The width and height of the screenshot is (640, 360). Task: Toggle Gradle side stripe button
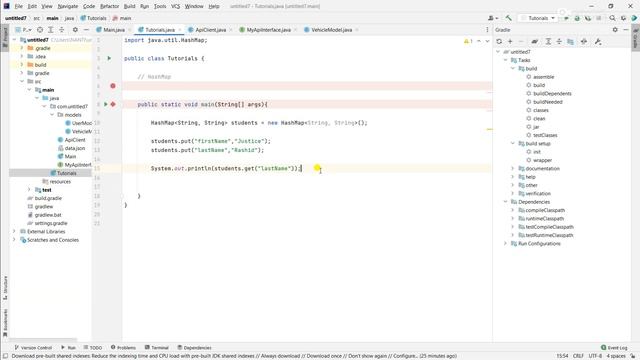636,38
